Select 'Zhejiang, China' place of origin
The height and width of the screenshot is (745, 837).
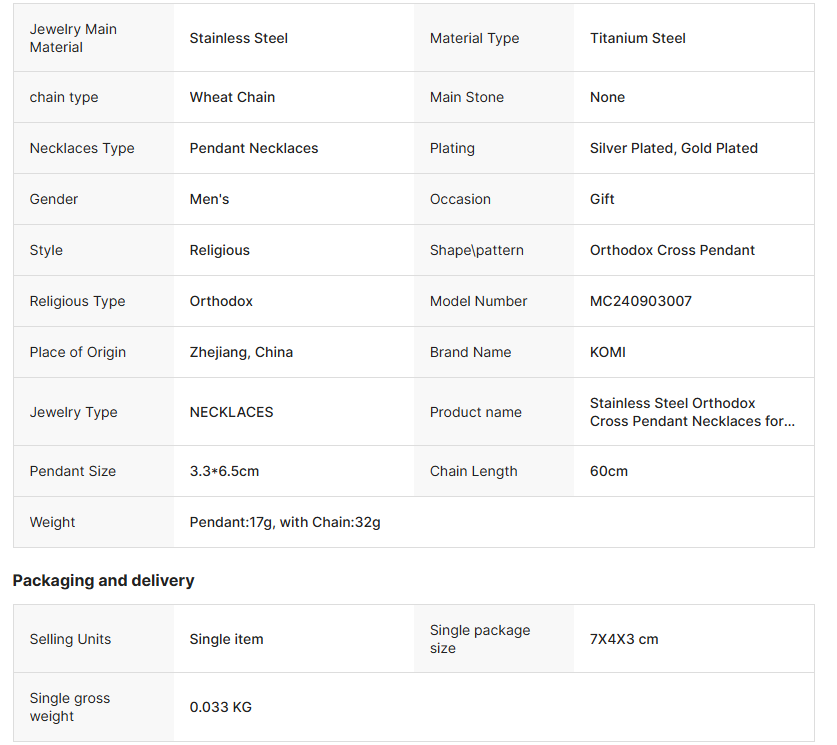[241, 352]
